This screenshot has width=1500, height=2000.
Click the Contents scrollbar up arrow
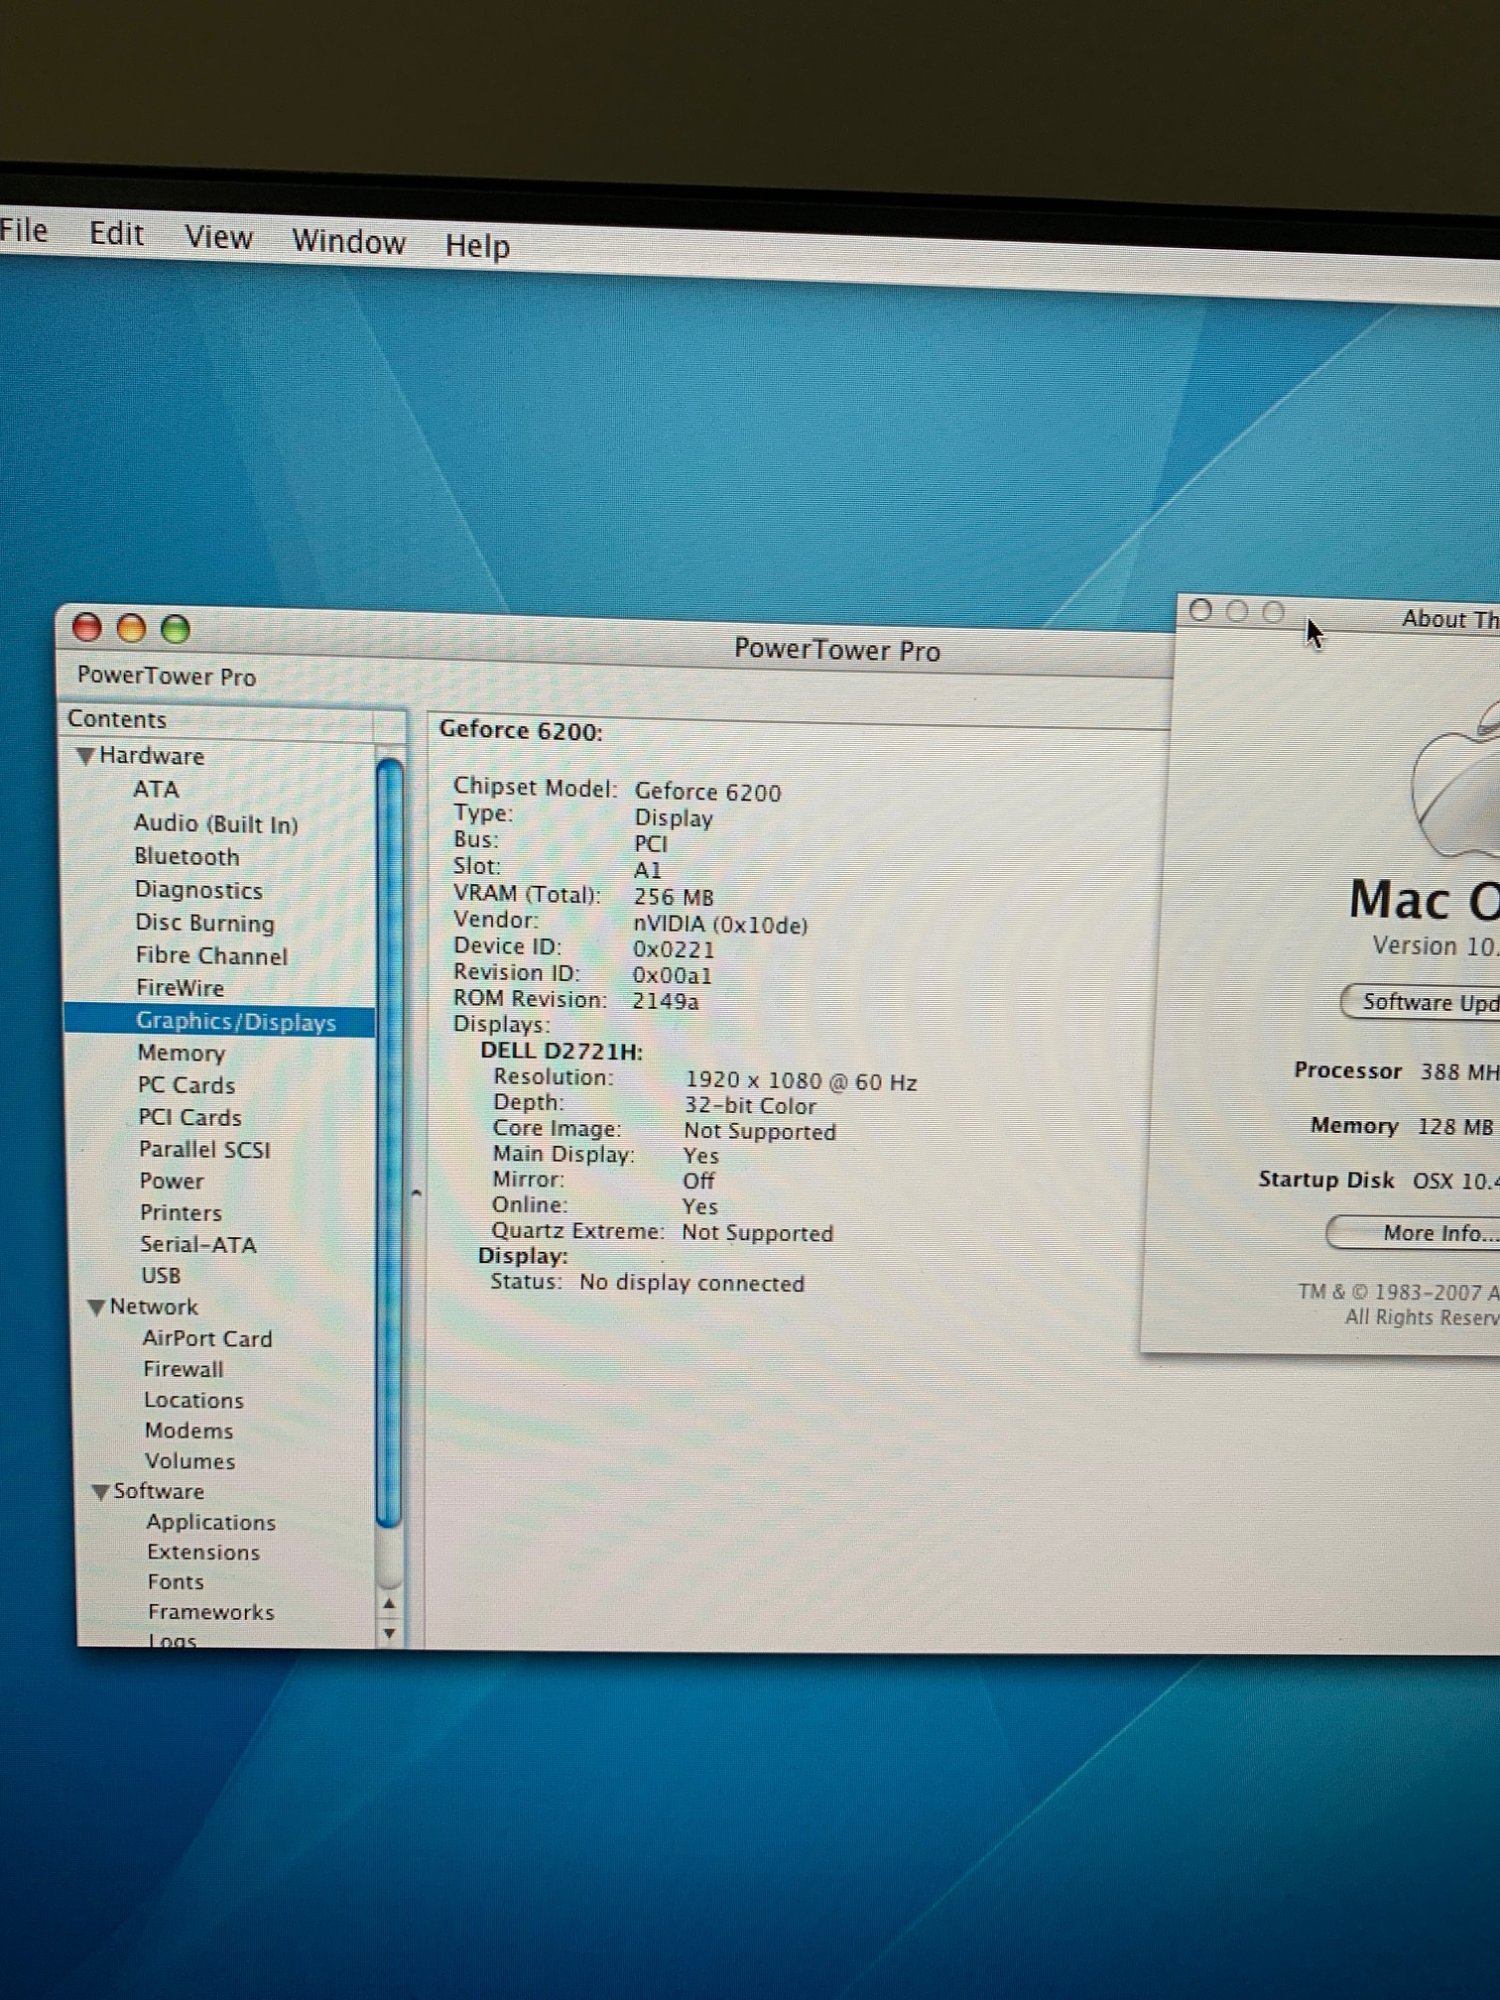coord(390,1604)
